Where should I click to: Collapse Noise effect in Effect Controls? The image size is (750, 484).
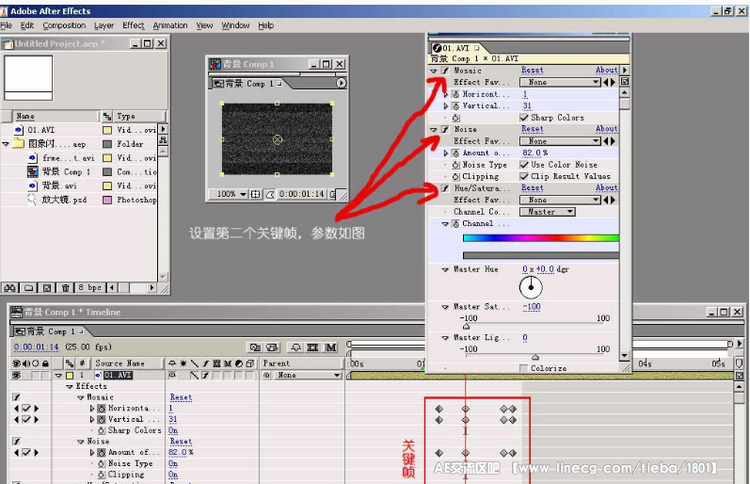tap(433, 130)
